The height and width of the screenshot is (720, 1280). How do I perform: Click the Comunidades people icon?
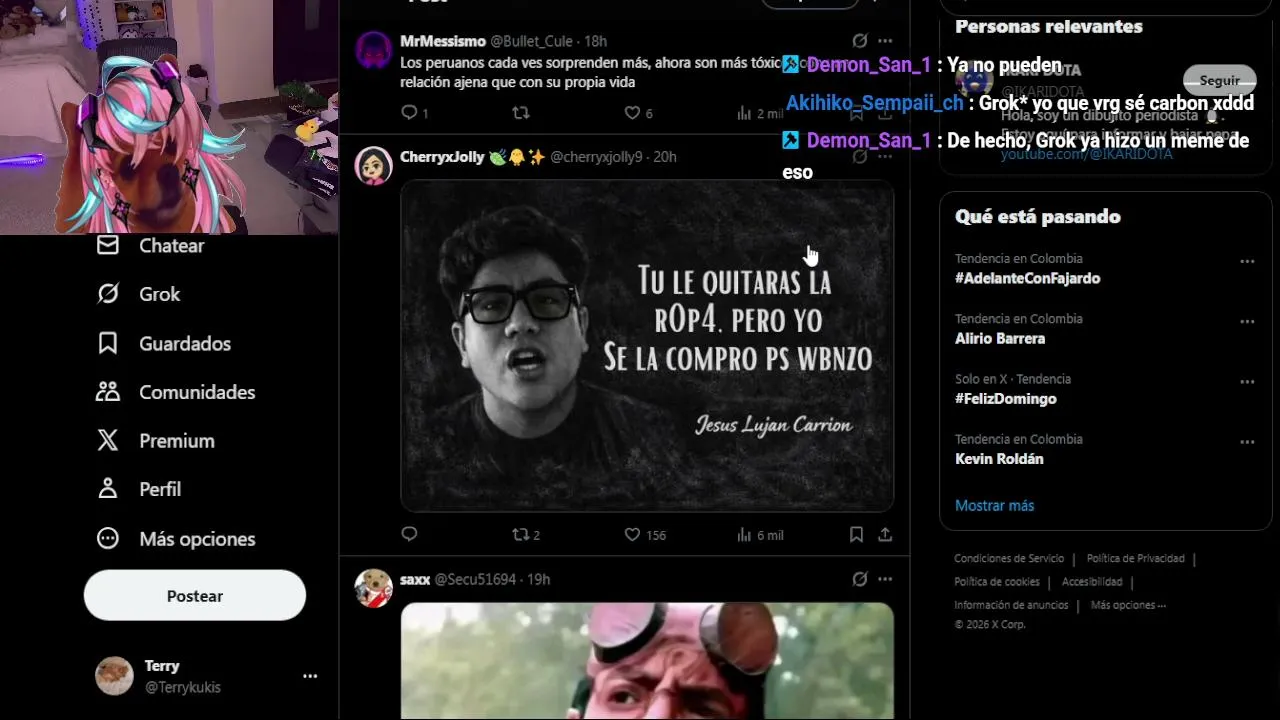pyautogui.click(x=107, y=392)
